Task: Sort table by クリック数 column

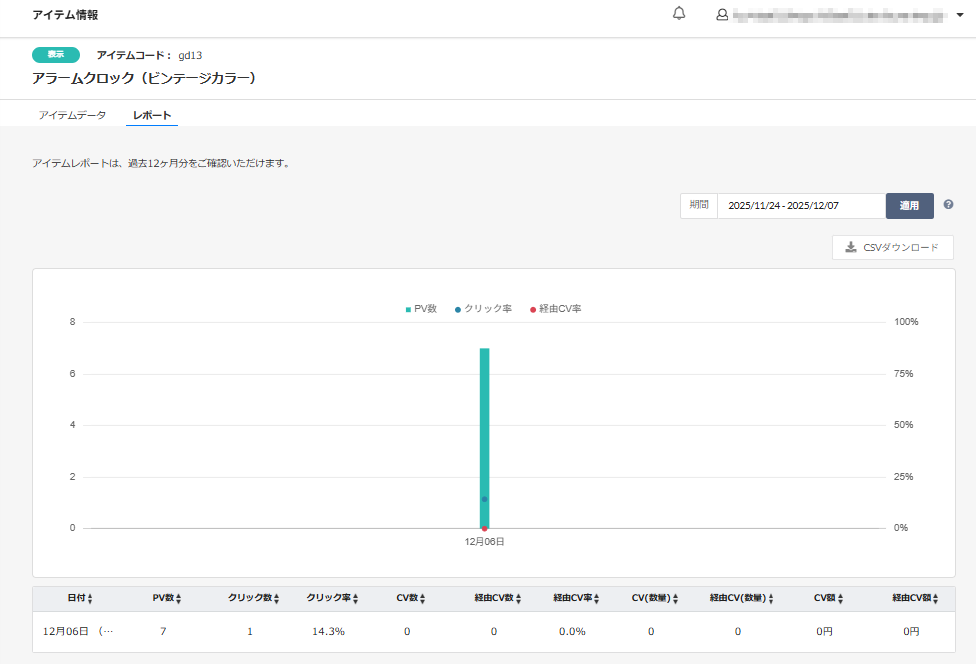Action: (x=254, y=598)
